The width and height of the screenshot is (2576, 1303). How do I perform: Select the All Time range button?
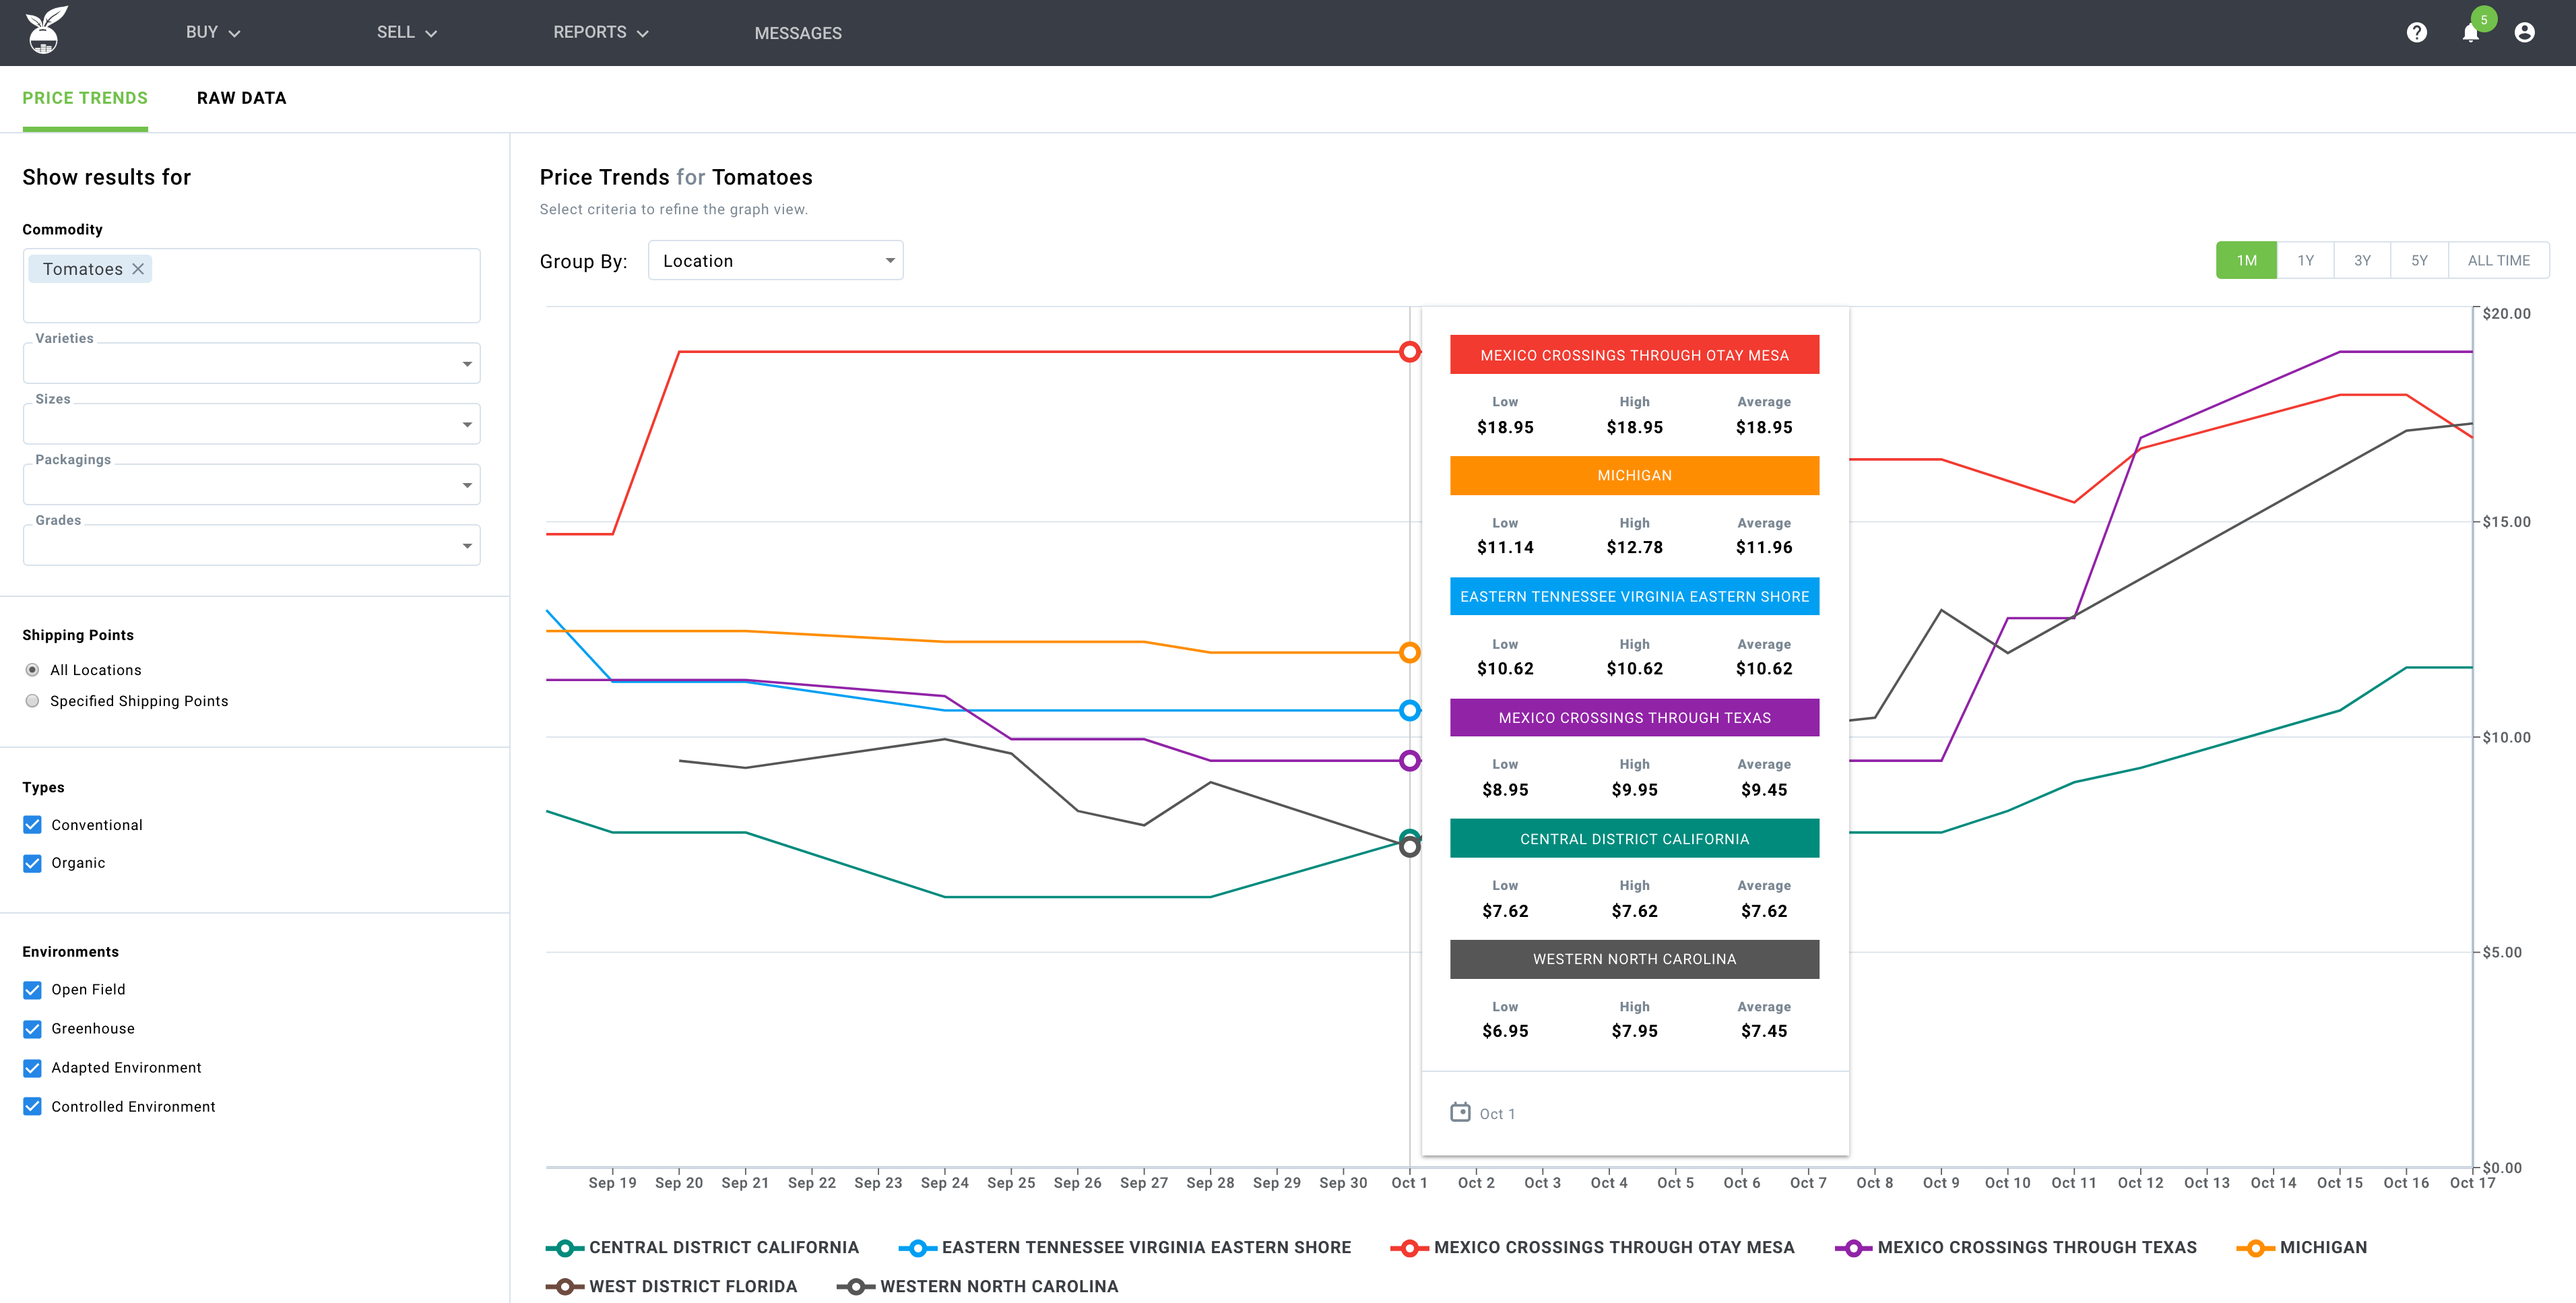(x=2498, y=261)
